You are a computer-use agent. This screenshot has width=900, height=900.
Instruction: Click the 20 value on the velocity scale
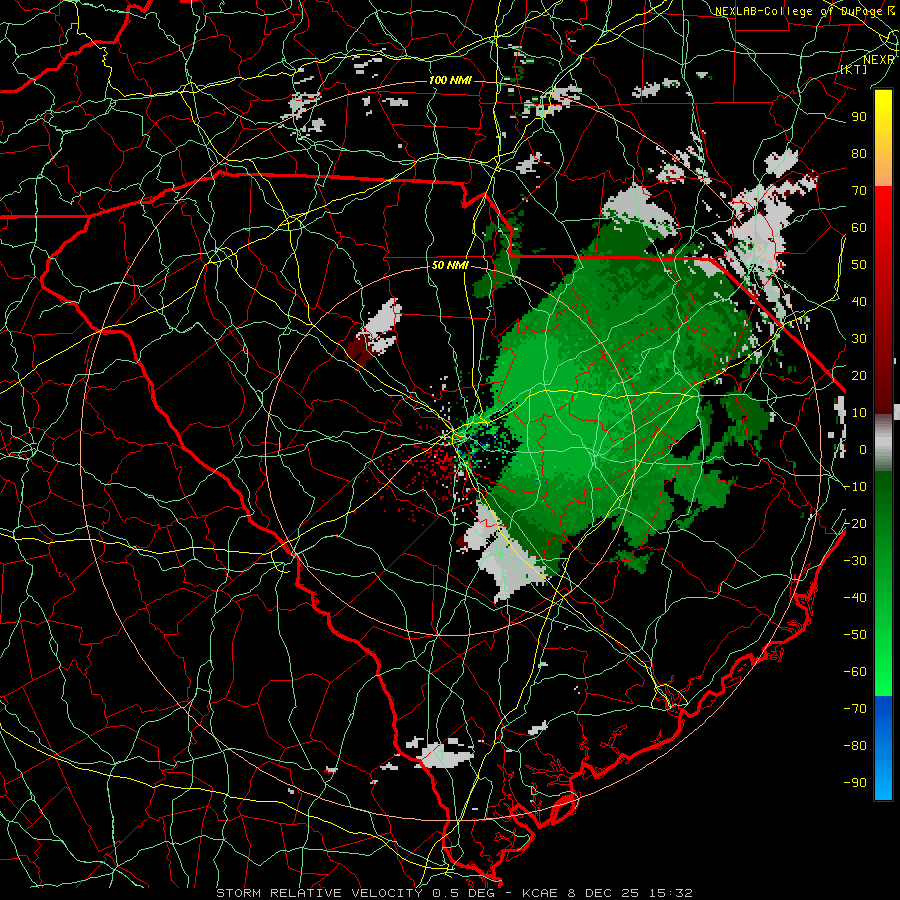coord(859,376)
